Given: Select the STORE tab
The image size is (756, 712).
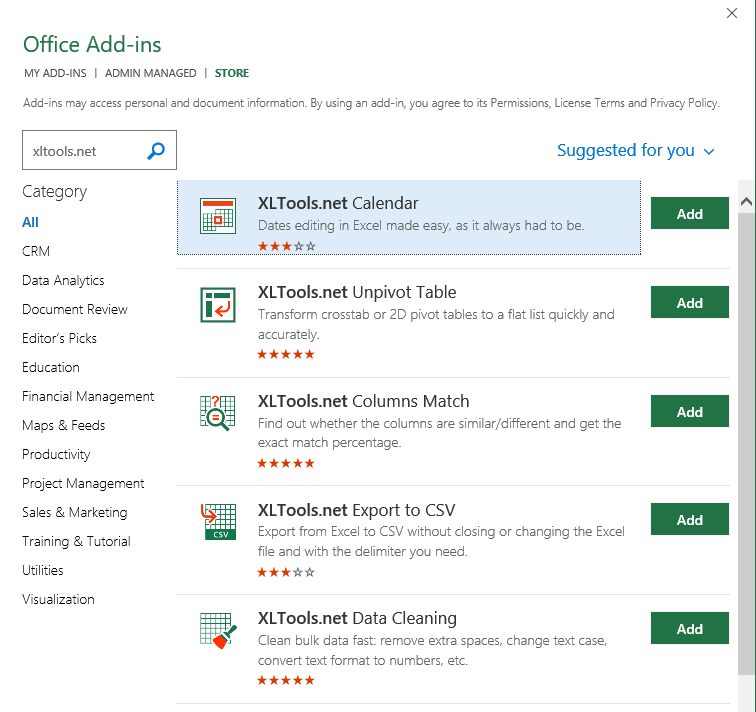Looking at the screenshot, I should 232,73.
